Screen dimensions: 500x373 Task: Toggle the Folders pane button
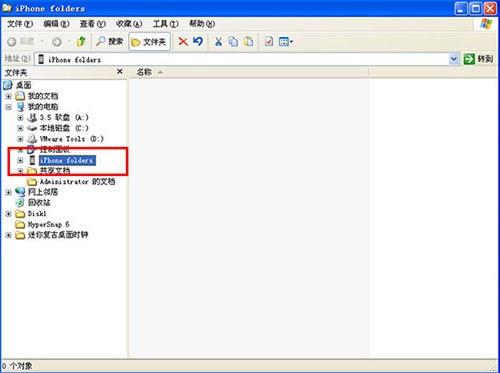149,42
